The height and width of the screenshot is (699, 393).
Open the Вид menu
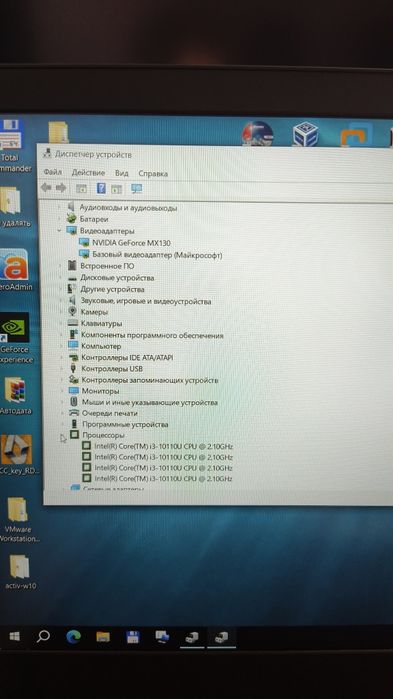point(122,173)
